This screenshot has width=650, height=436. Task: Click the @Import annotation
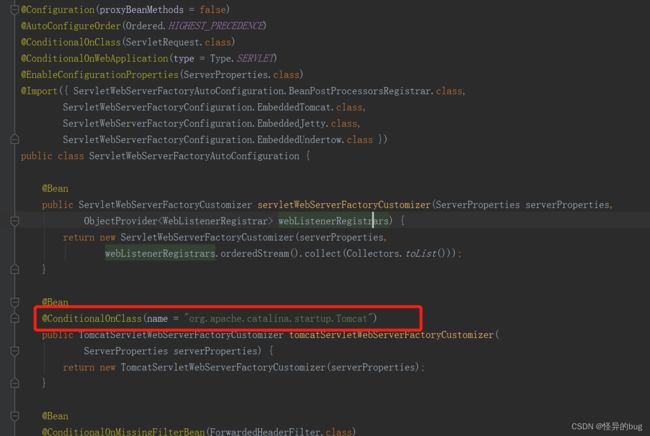click(x=39, y=91)
